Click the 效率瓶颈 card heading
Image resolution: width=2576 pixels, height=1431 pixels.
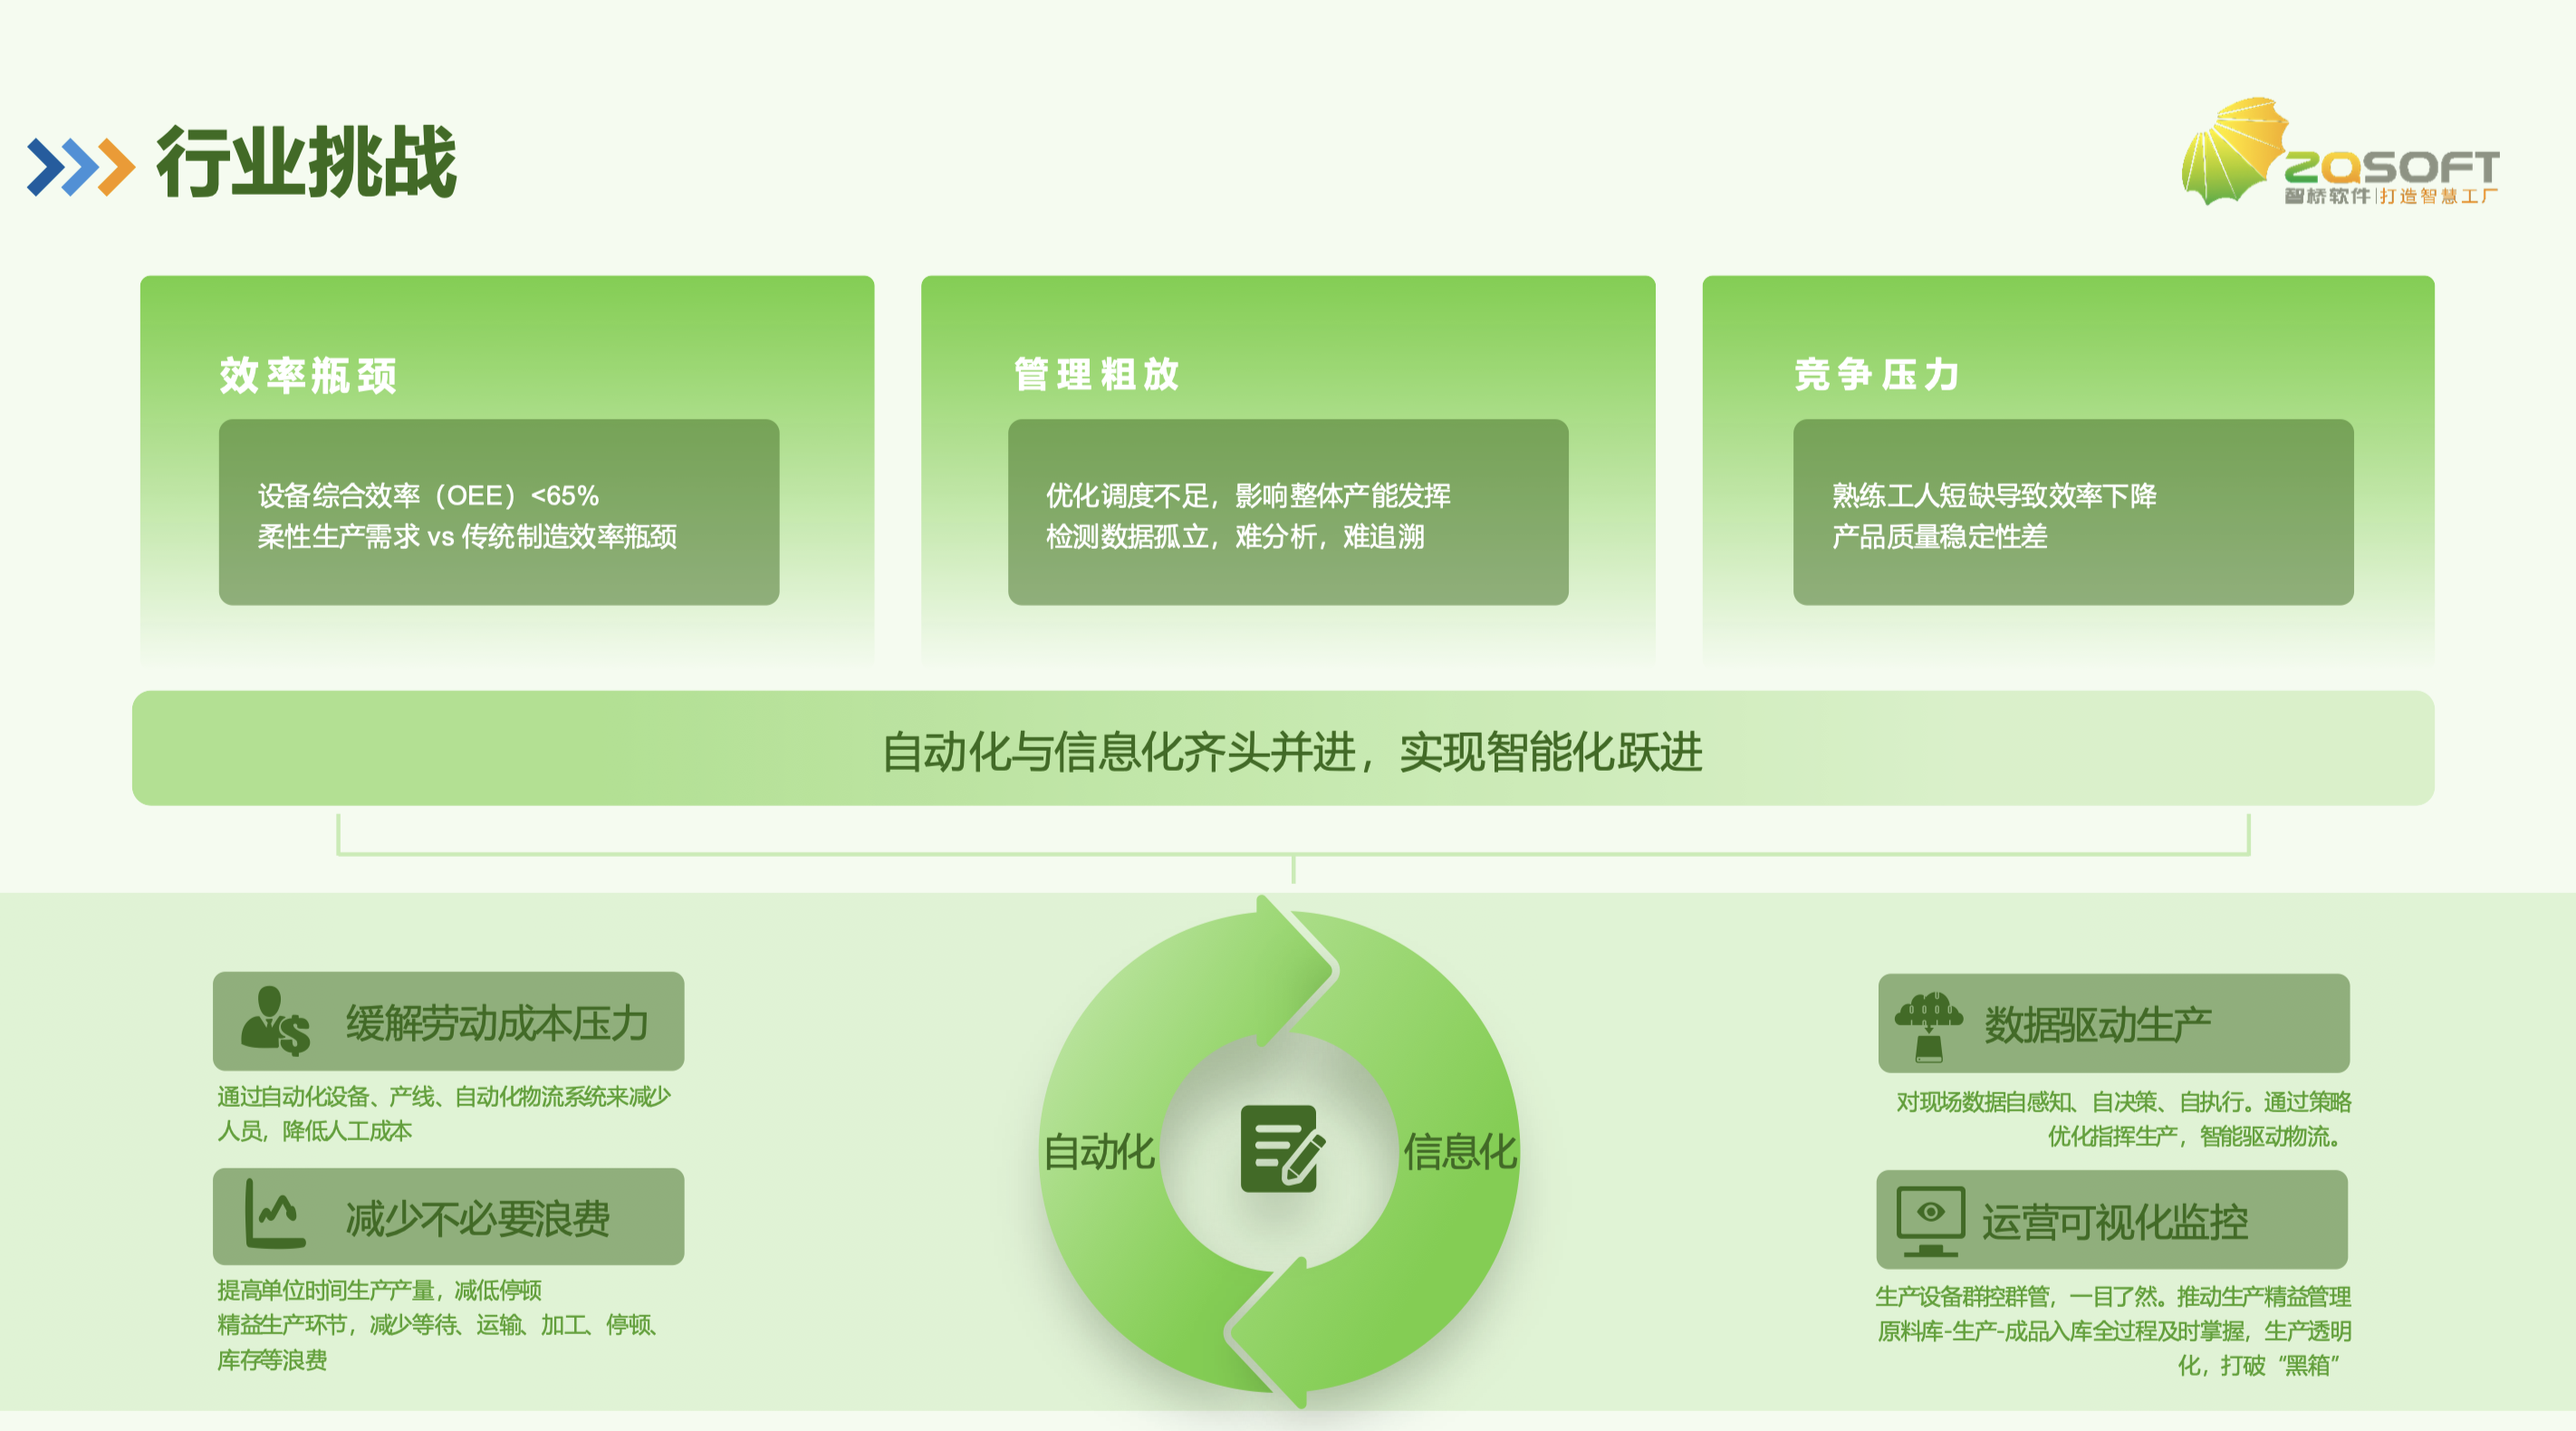(308, 375)
